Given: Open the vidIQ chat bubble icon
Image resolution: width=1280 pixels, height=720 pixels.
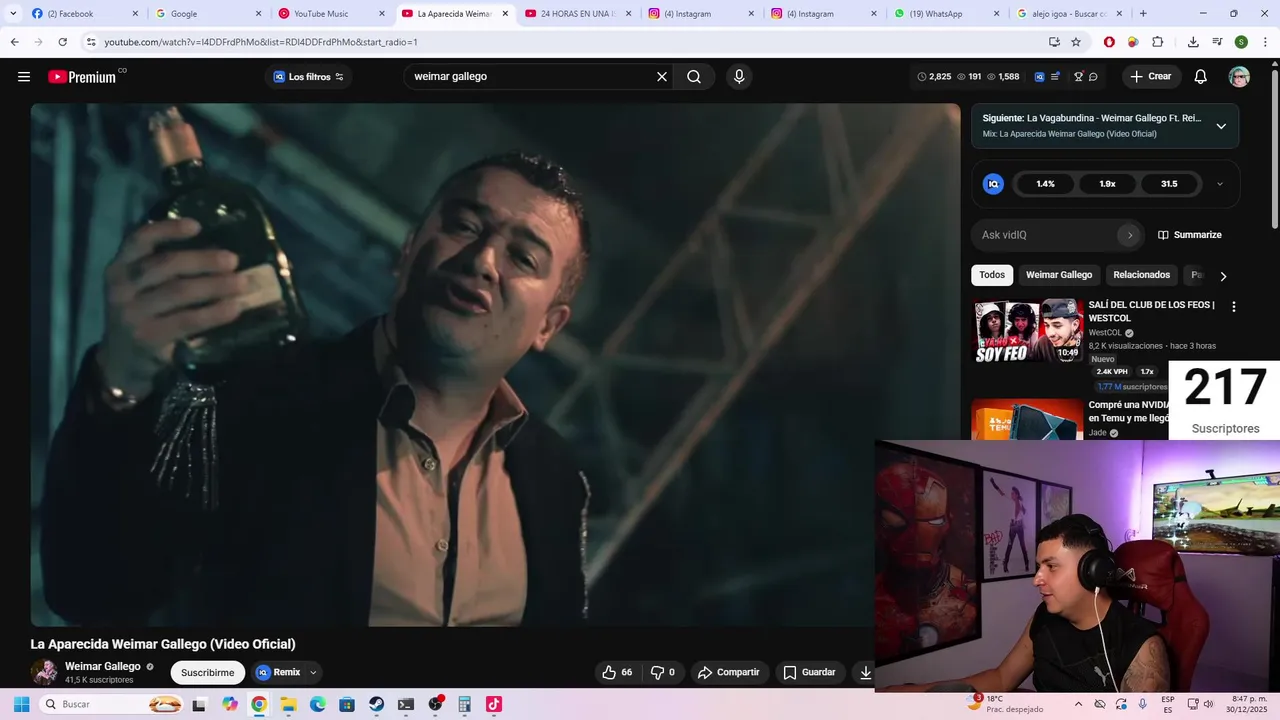Looking at the screenshot, I should point(1093,77).
